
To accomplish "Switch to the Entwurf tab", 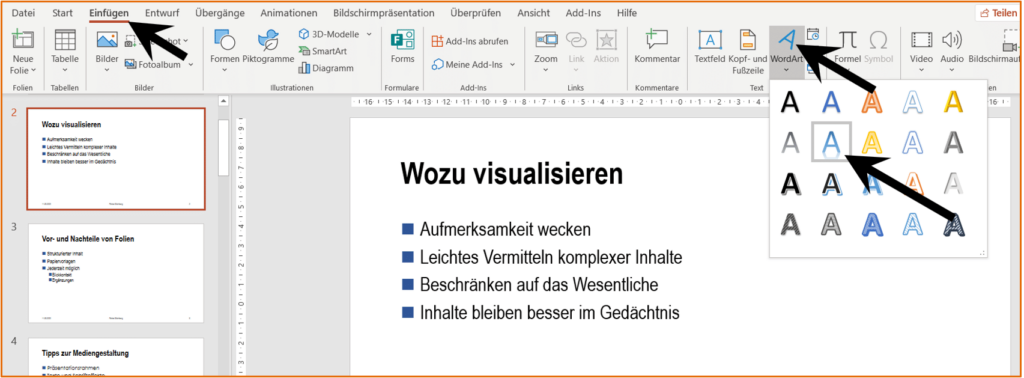I will click(x=163, y=12).
